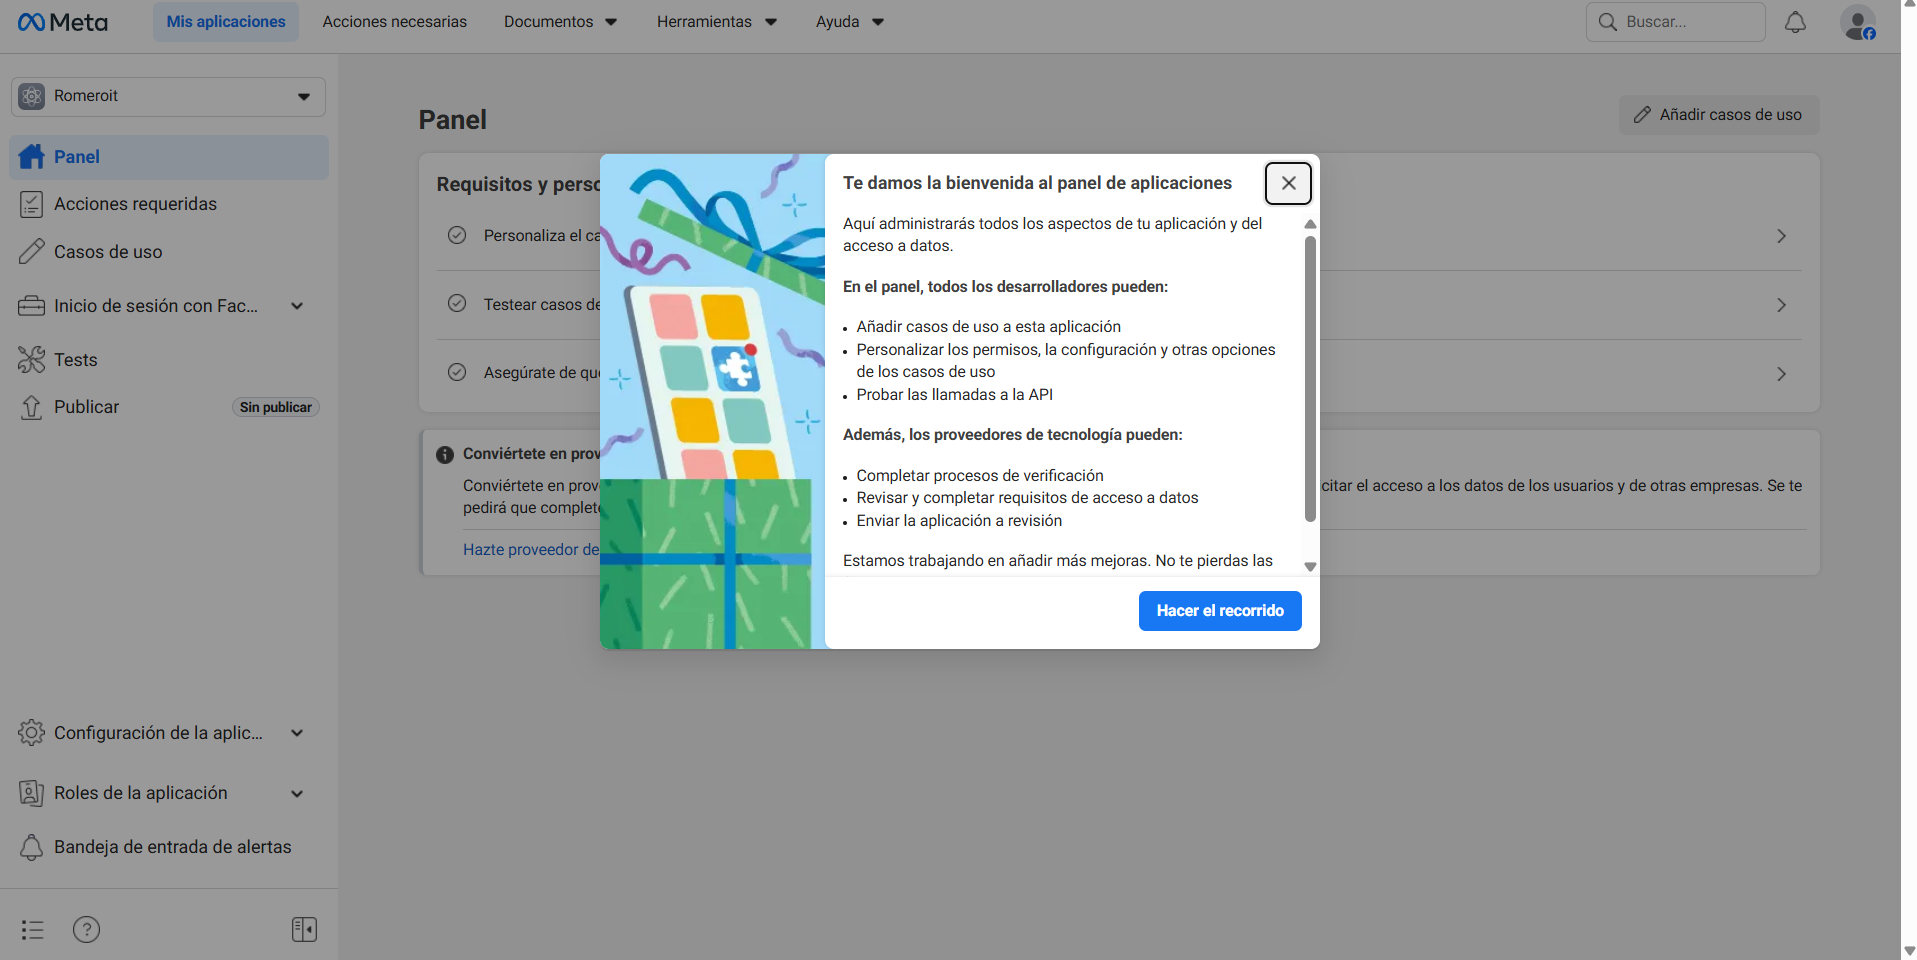Click the gift box illustration in dialog
This screenshot has height=960, width=1917.
click(x=712, y=401)
